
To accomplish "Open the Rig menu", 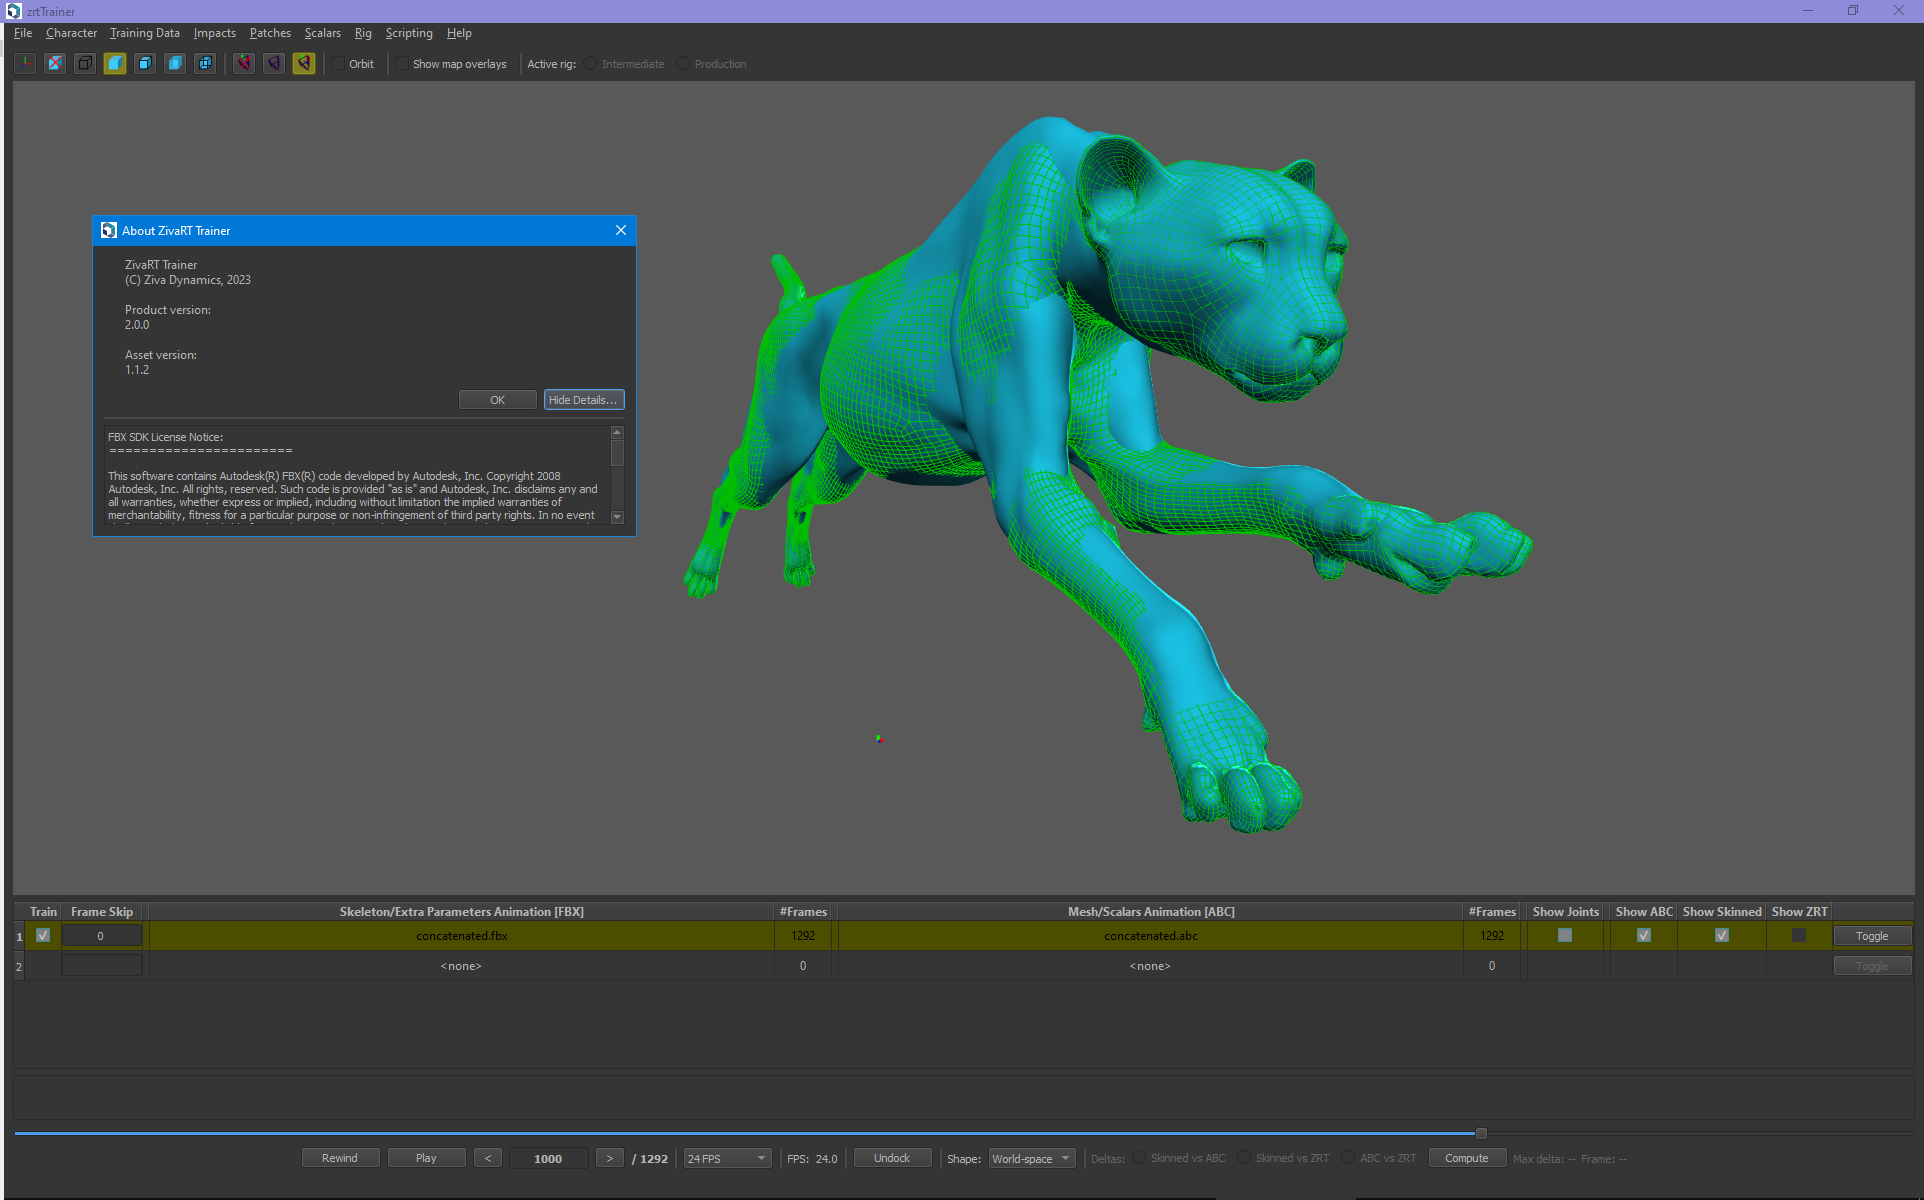I will tap(363, 33).
